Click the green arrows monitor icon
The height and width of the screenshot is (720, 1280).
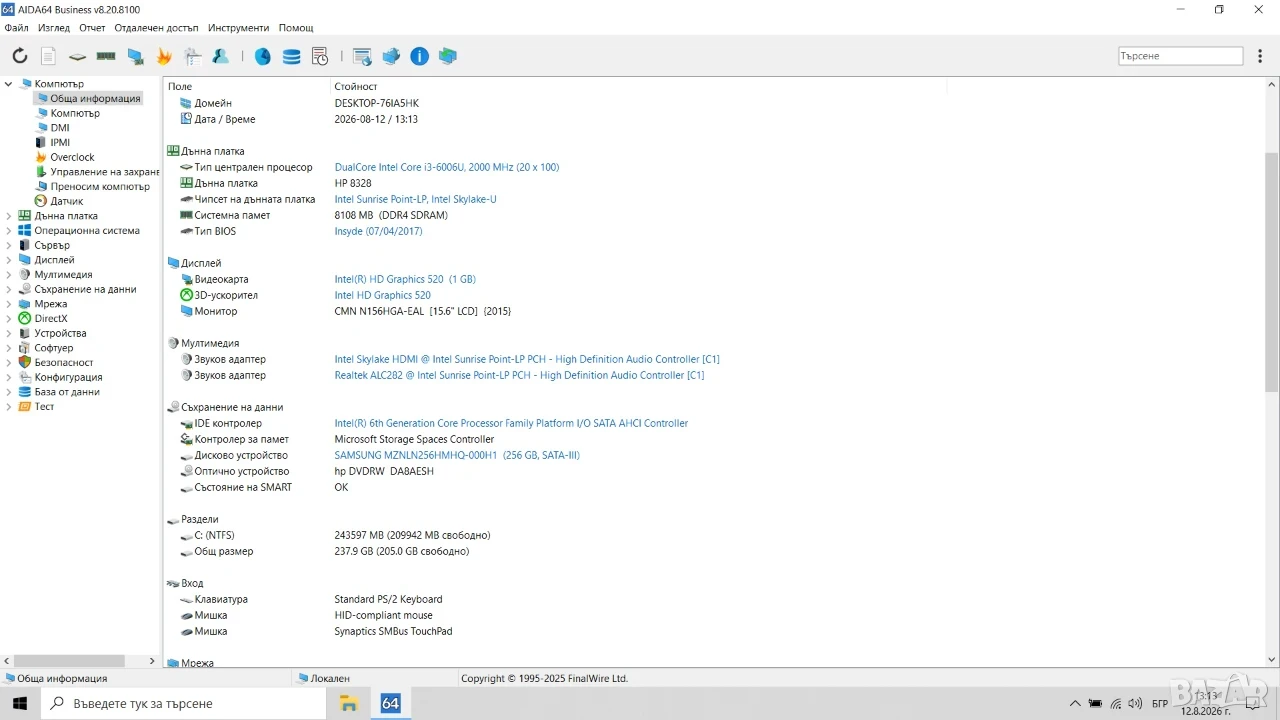(x=448, y=56)
